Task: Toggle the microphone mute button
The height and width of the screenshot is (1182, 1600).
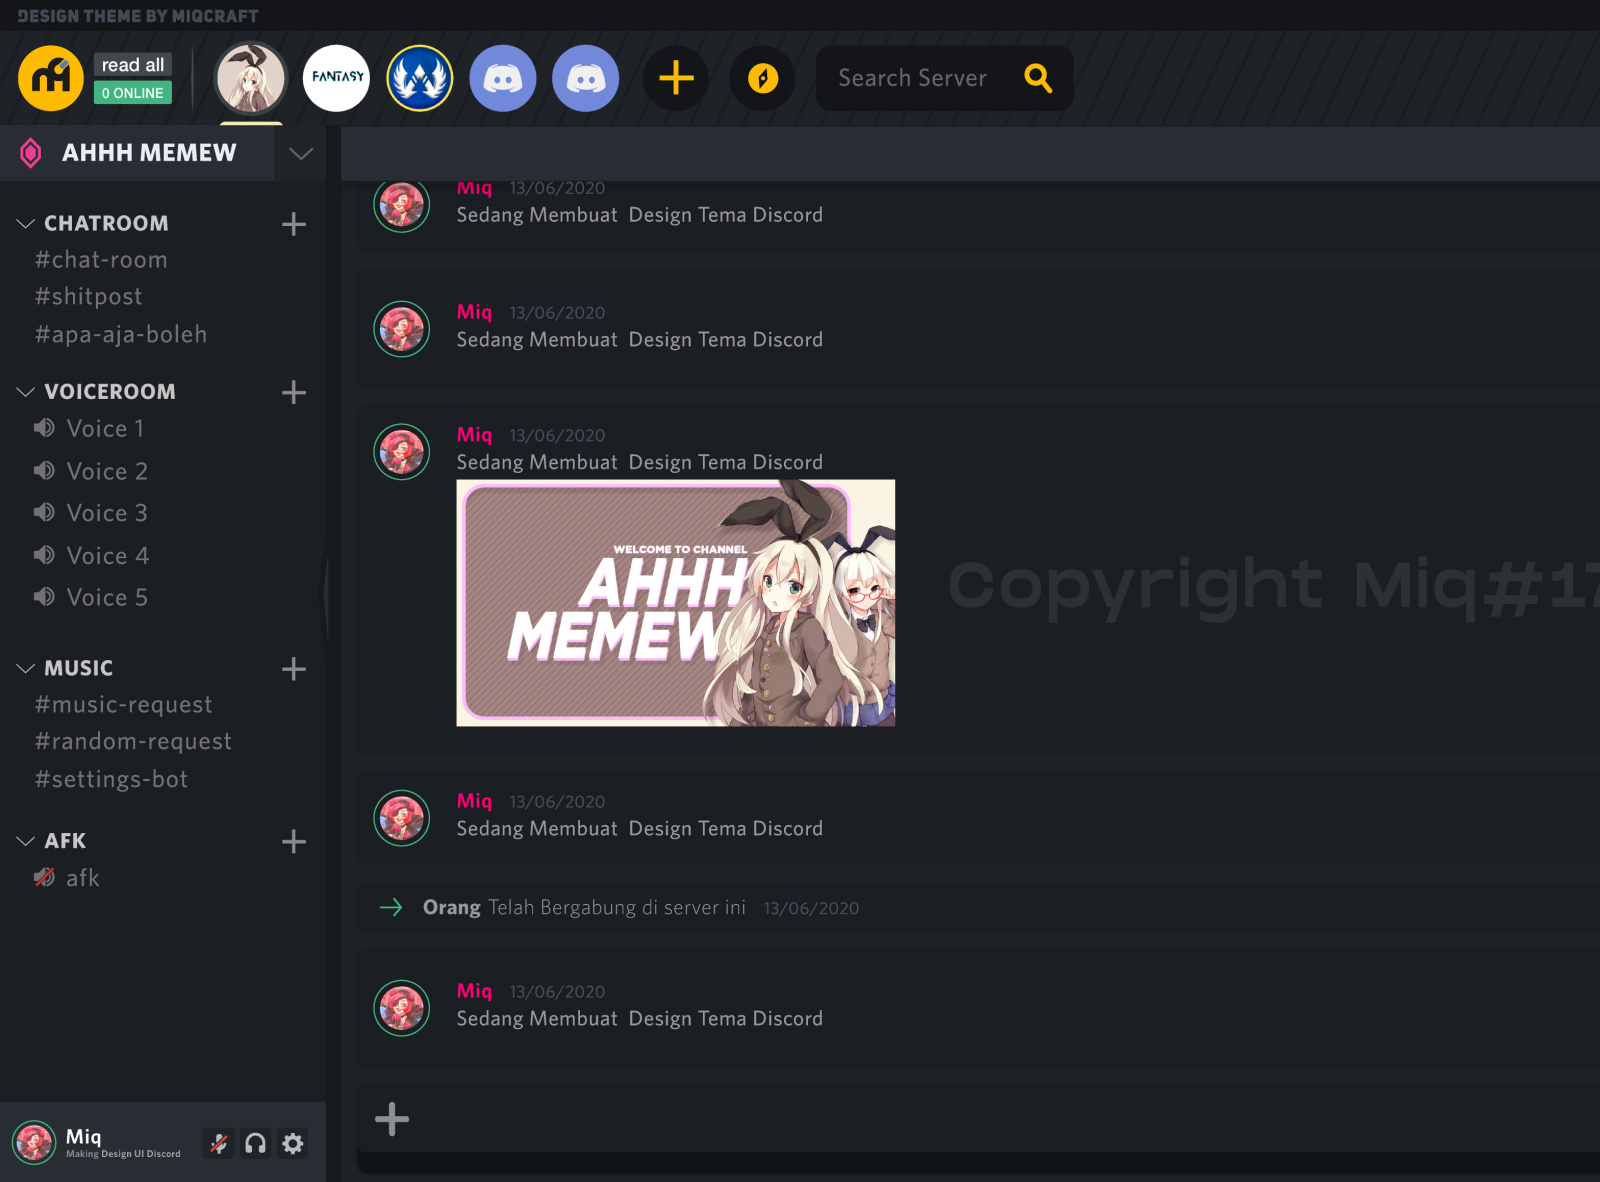Action: click(219, 1143)
